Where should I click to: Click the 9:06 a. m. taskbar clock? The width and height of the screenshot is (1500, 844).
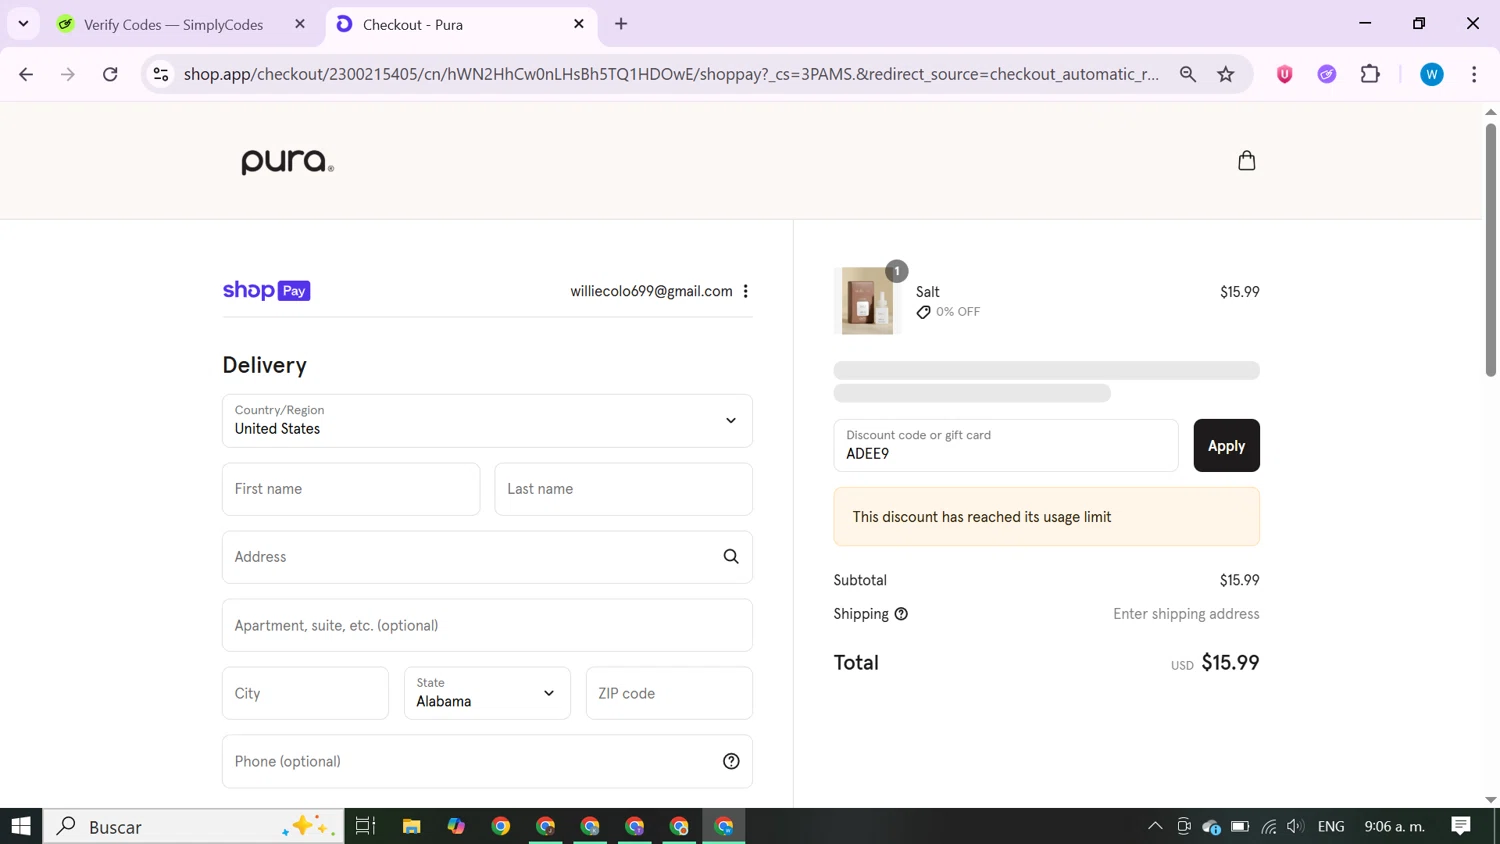tap(1394, 826)
